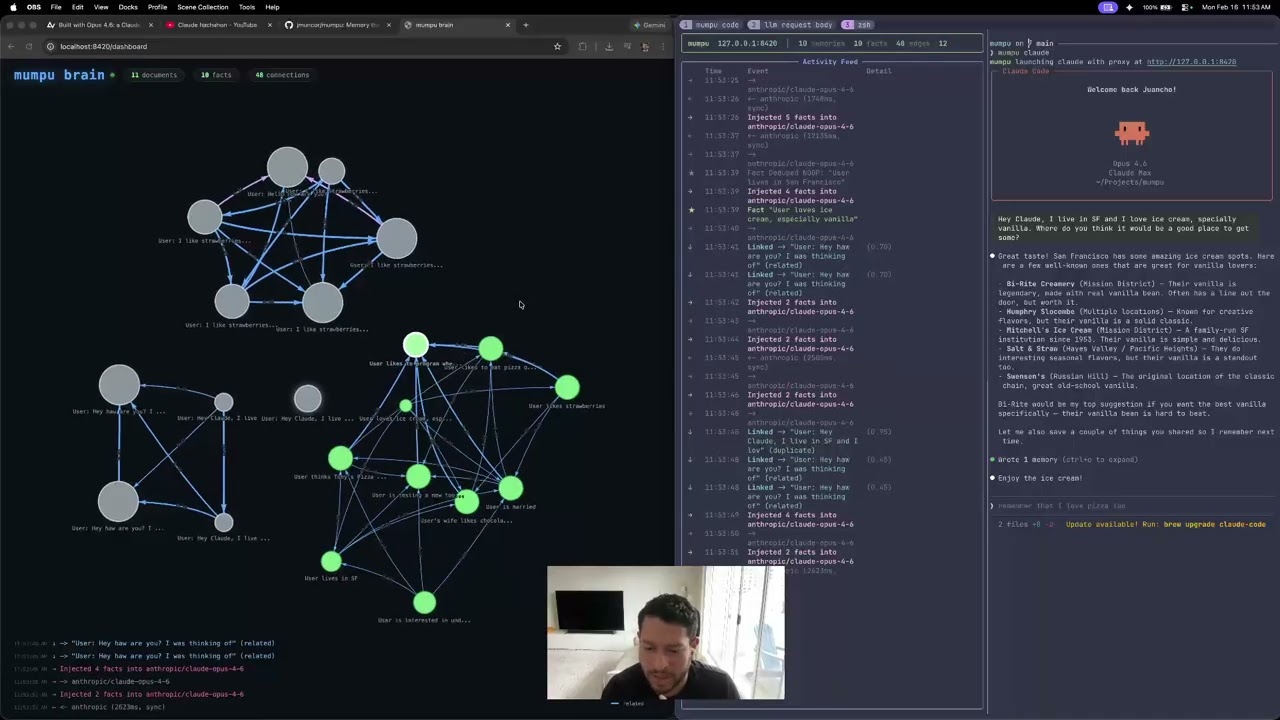Select the 'User lives in SF' green node
This screenshot has width=1280, height=720.
331,561
